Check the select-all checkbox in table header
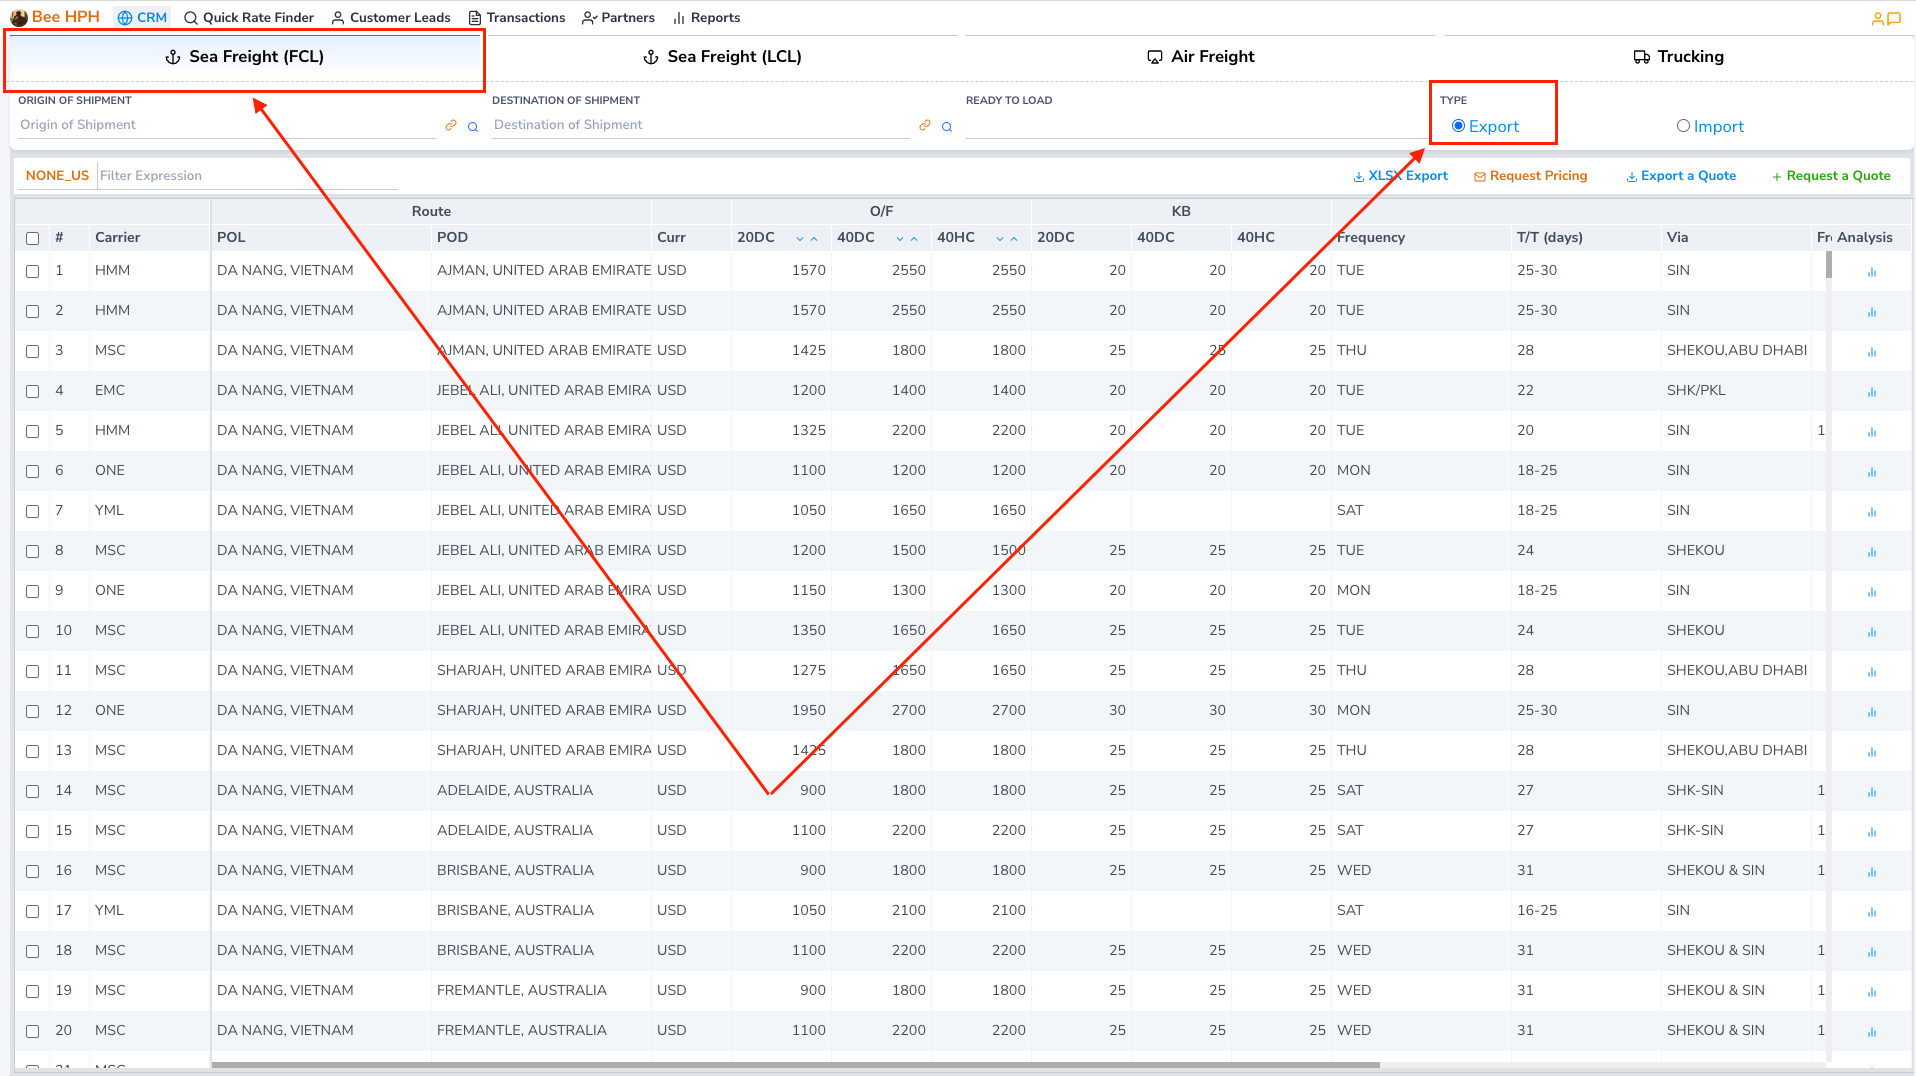Viewport: 1916px width, 1076px height. tap(33, 238)
